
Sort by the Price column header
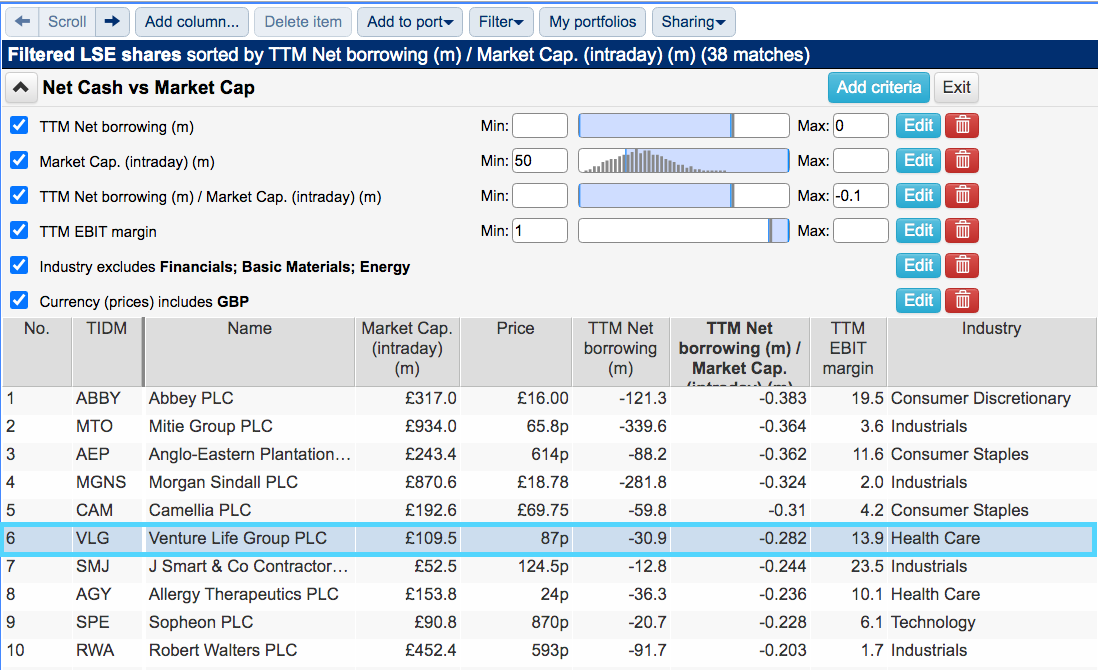click(515, 351)
